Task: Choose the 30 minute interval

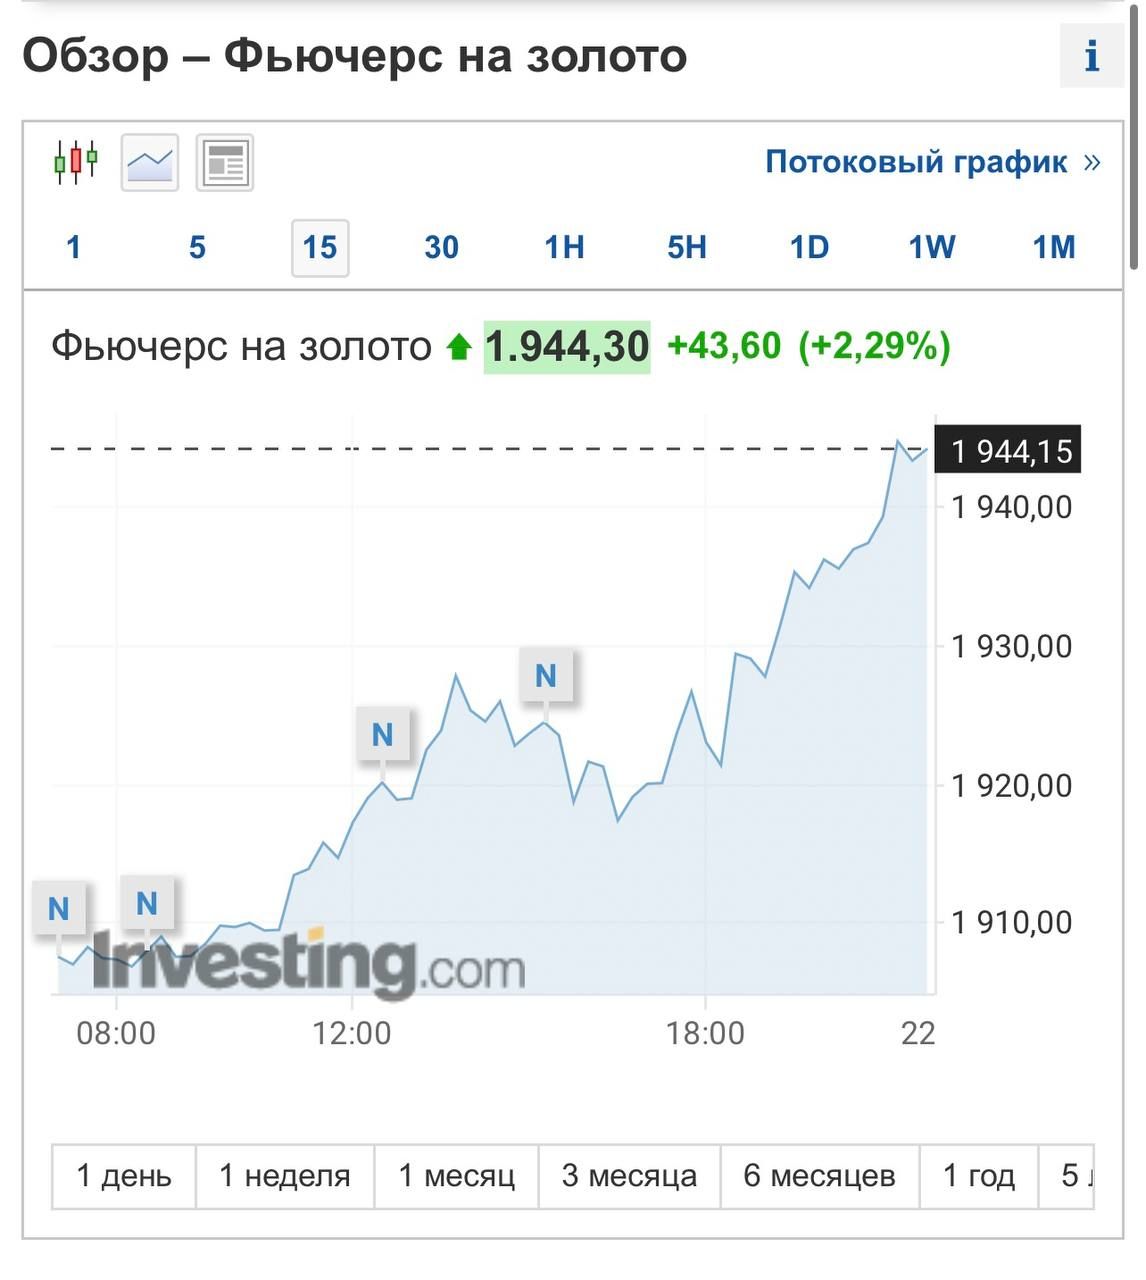Action: pyautogui.click(x=441, y=247)
